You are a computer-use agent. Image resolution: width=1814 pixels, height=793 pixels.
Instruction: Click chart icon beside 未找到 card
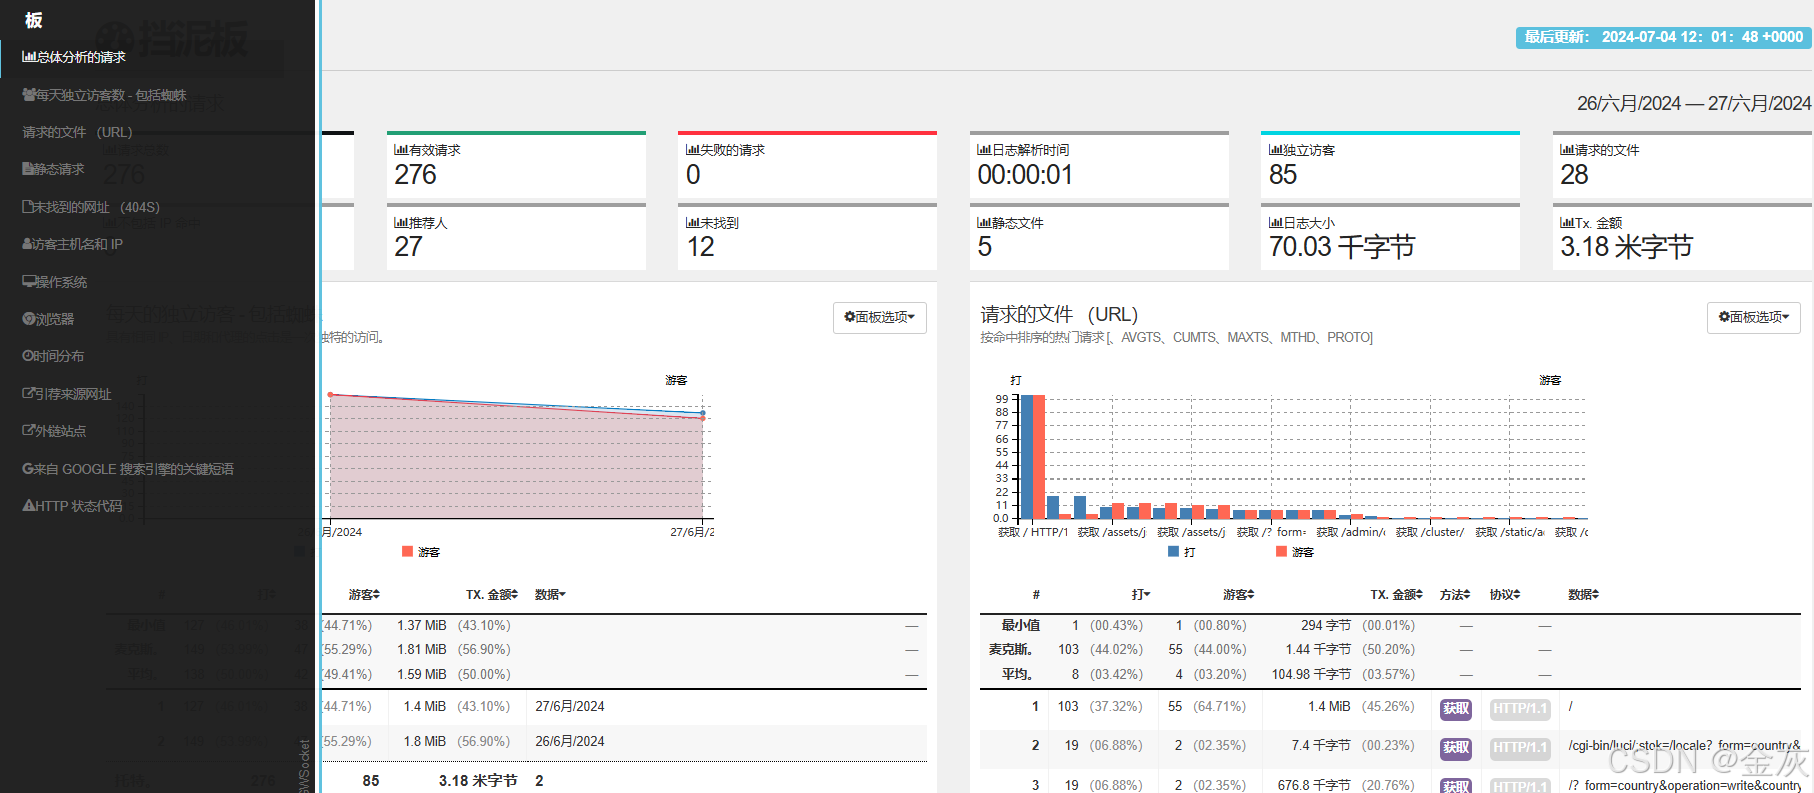point(692,223)
